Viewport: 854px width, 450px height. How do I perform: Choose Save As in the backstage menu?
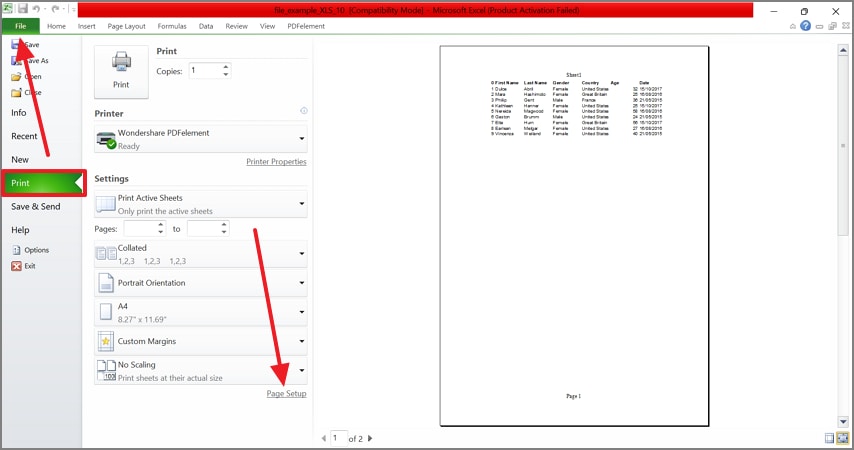click(30, 60)
